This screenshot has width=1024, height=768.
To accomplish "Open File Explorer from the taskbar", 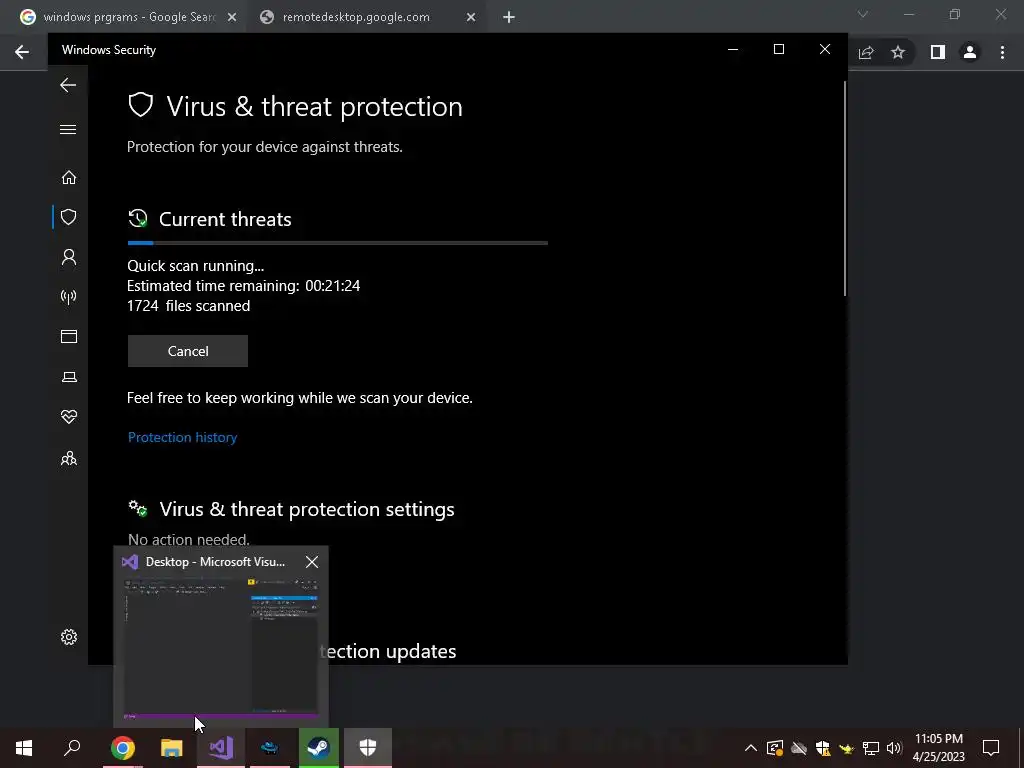I will coord(172,748).
